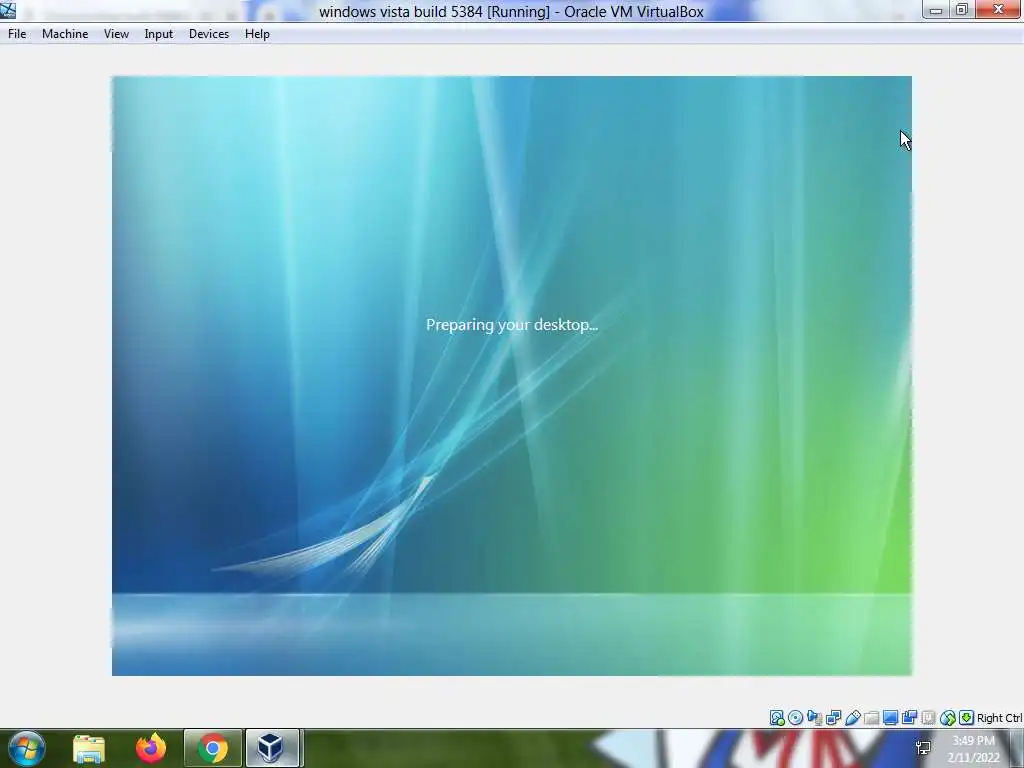Open the Help menu
Screen dimensions: 1024x768
257,34
